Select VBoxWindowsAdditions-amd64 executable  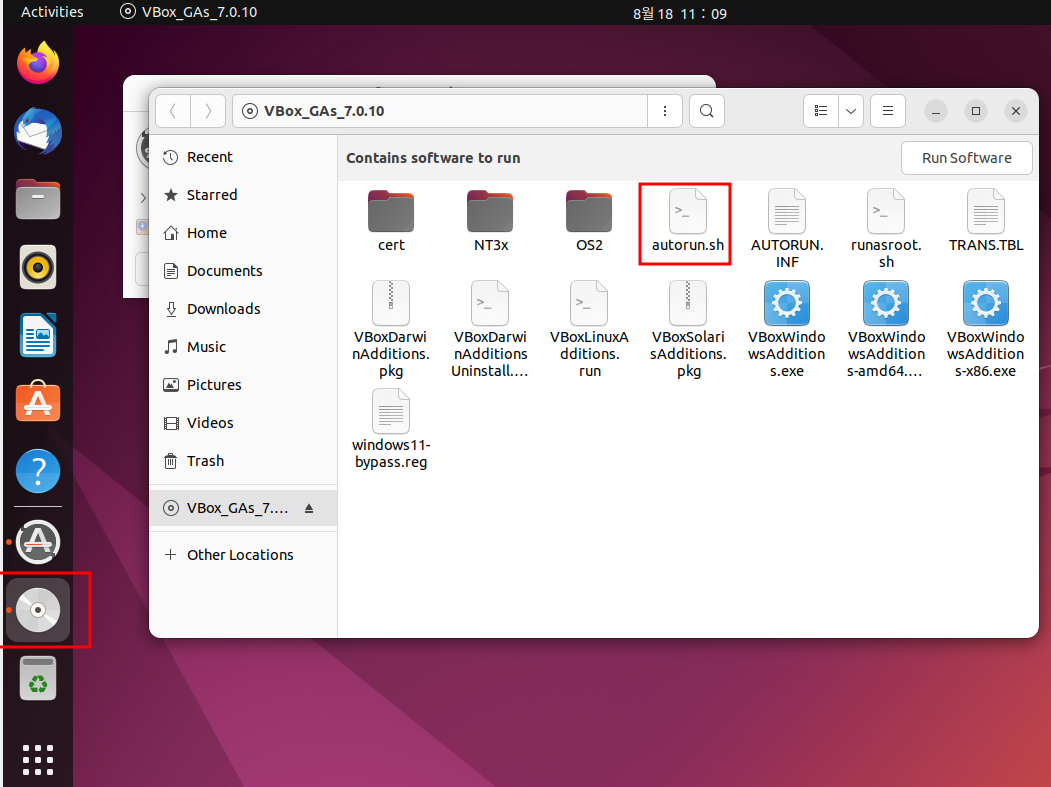click(886, 330)
